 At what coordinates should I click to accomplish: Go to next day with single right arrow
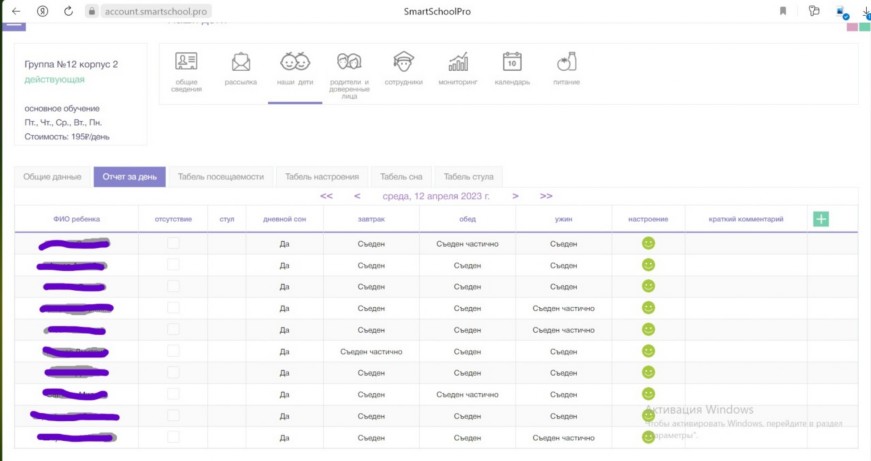515,196
